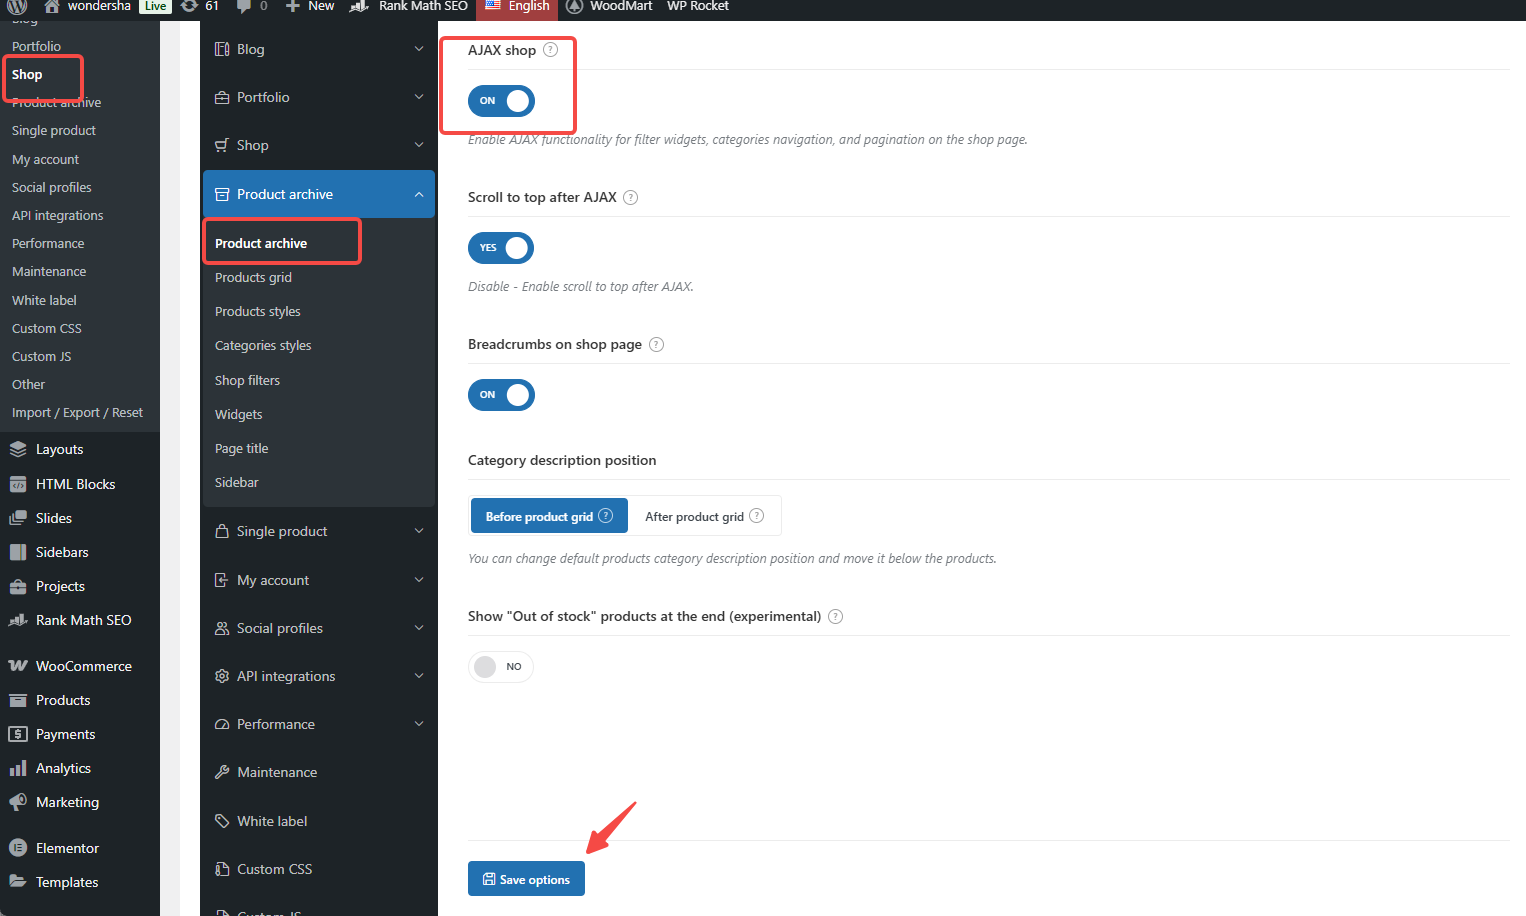Open Import / Export / Reset link
This screenshot has width=1526, height=916.
[x=77, y=413]
